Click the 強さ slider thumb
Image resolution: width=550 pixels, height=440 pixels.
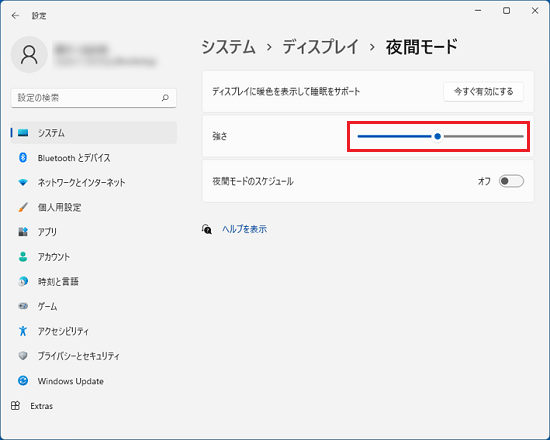pos(437,136)
